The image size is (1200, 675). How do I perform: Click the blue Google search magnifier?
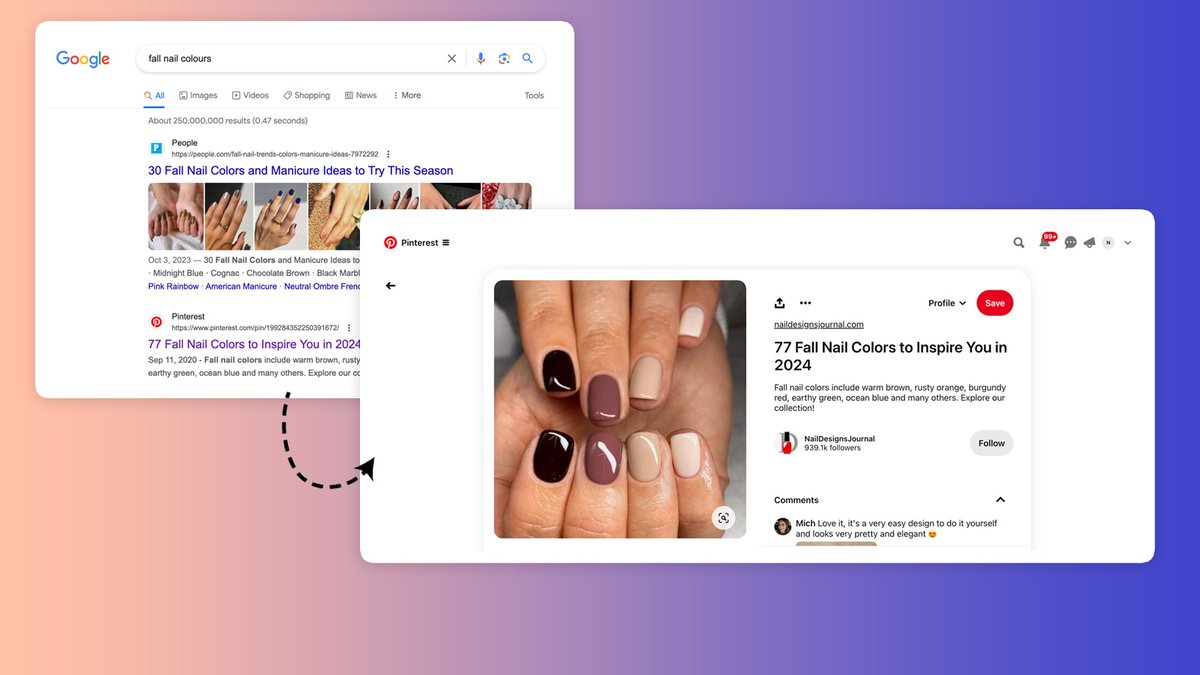coord(528,59)
